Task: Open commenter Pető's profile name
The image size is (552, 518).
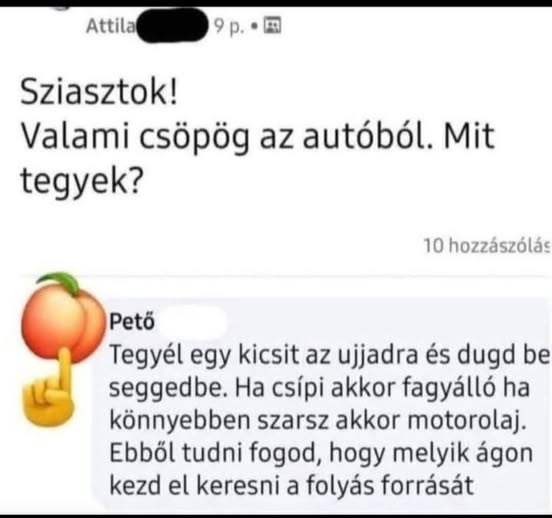Action: click(132, 321)
